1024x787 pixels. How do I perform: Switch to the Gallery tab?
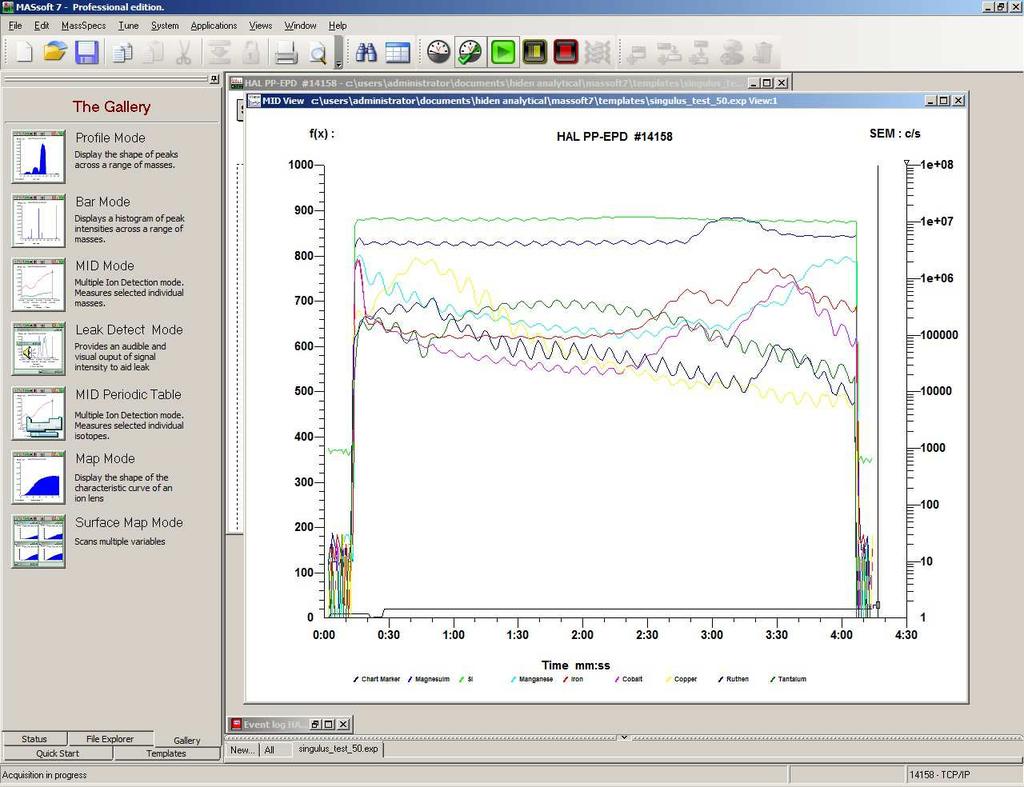[187, 740]
